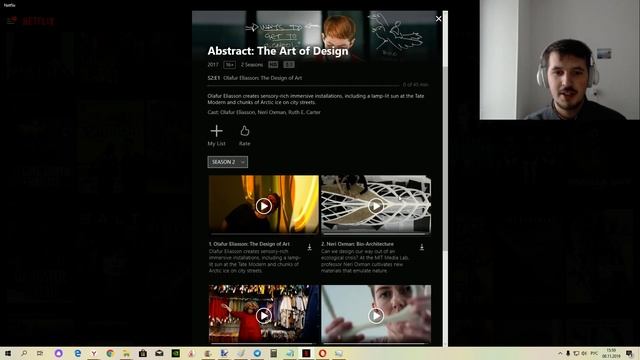Click the 16+ maturity rating badge
The width and height of the screenshot is (640, 360).
pyautogui.click(x=230, y=64)
